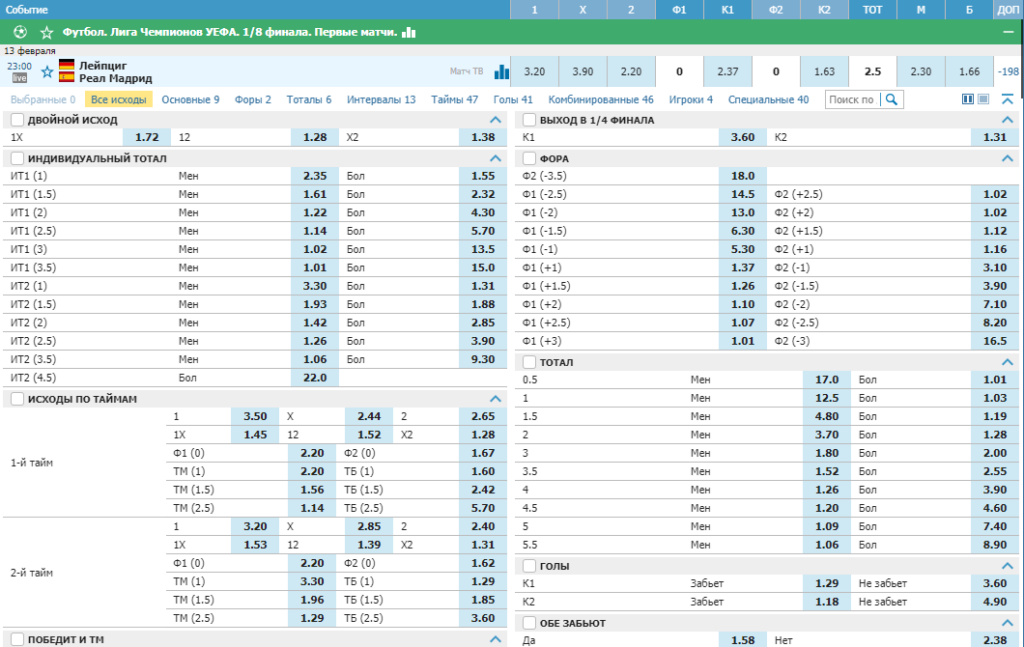The image size is (1024, 647).
Task: Bet on Real Madrid win at 2.20
Action: tap(631, 72)
